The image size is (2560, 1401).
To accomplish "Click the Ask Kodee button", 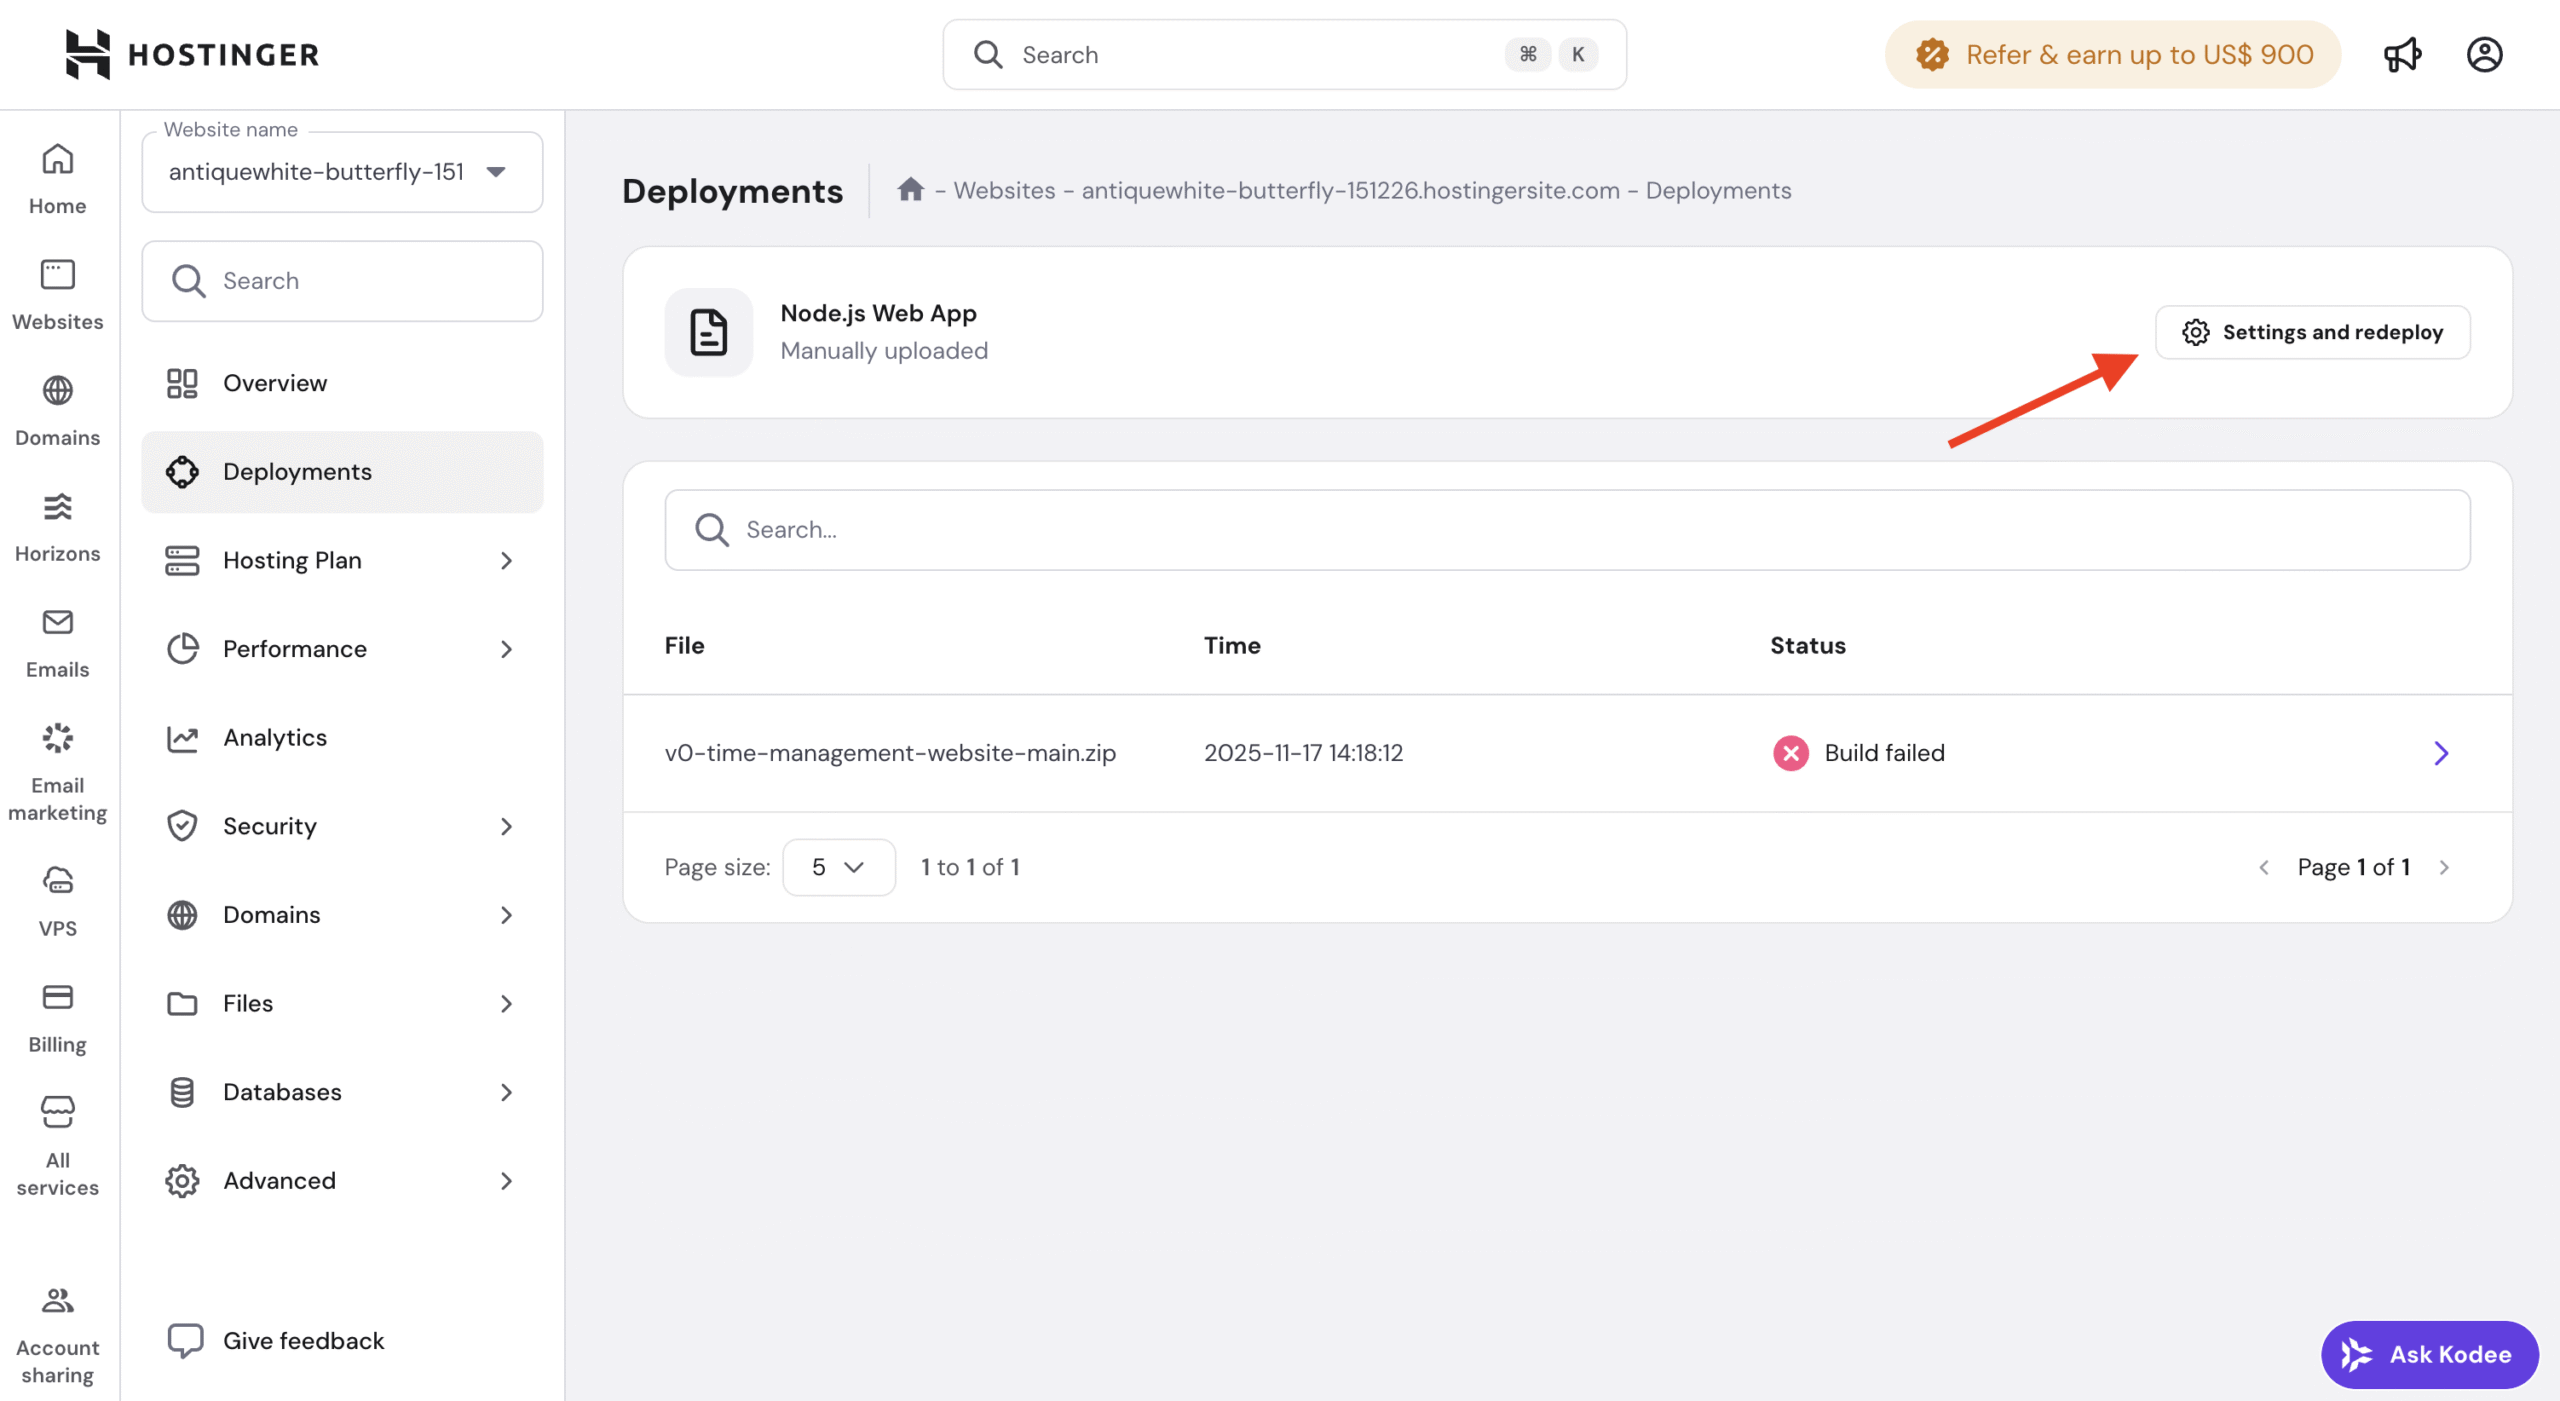I will (x=2429, y=1354).
